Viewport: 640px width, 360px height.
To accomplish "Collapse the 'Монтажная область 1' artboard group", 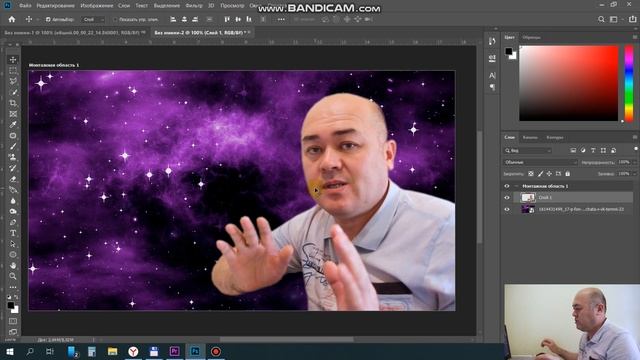I will pyautogui.click(x=516, y=186).
